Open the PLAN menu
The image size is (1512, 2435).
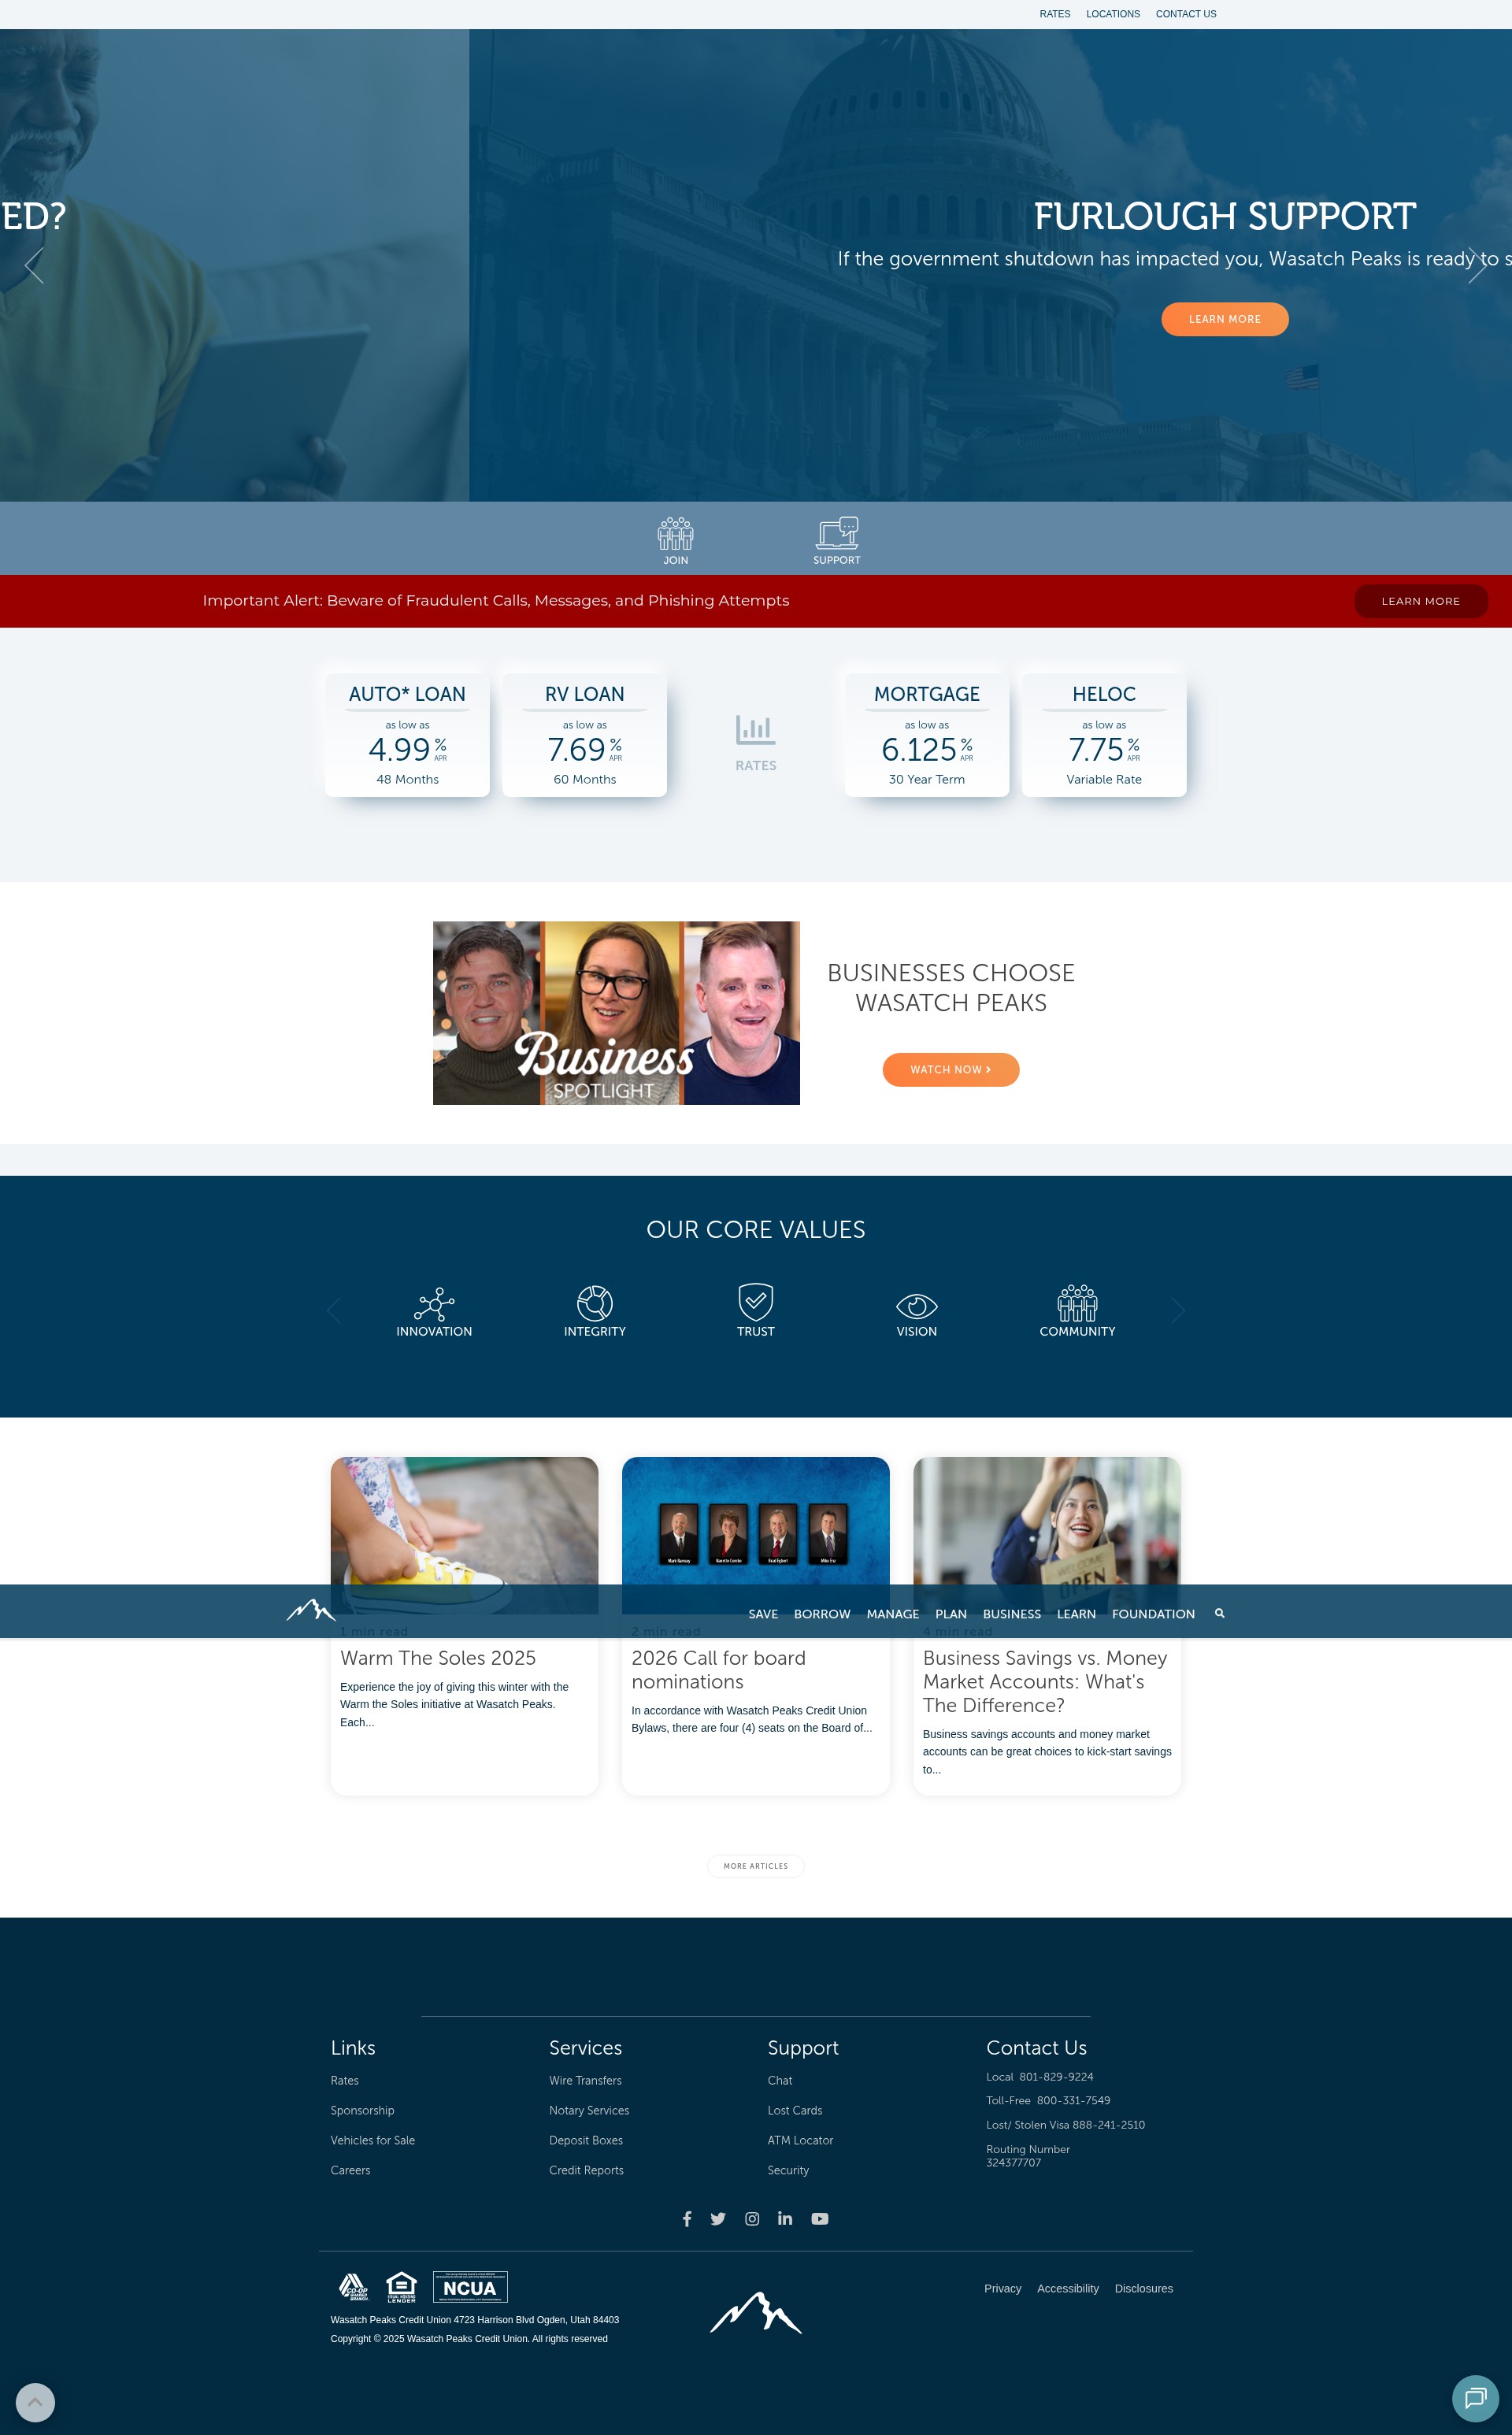tap(951, 1614)
